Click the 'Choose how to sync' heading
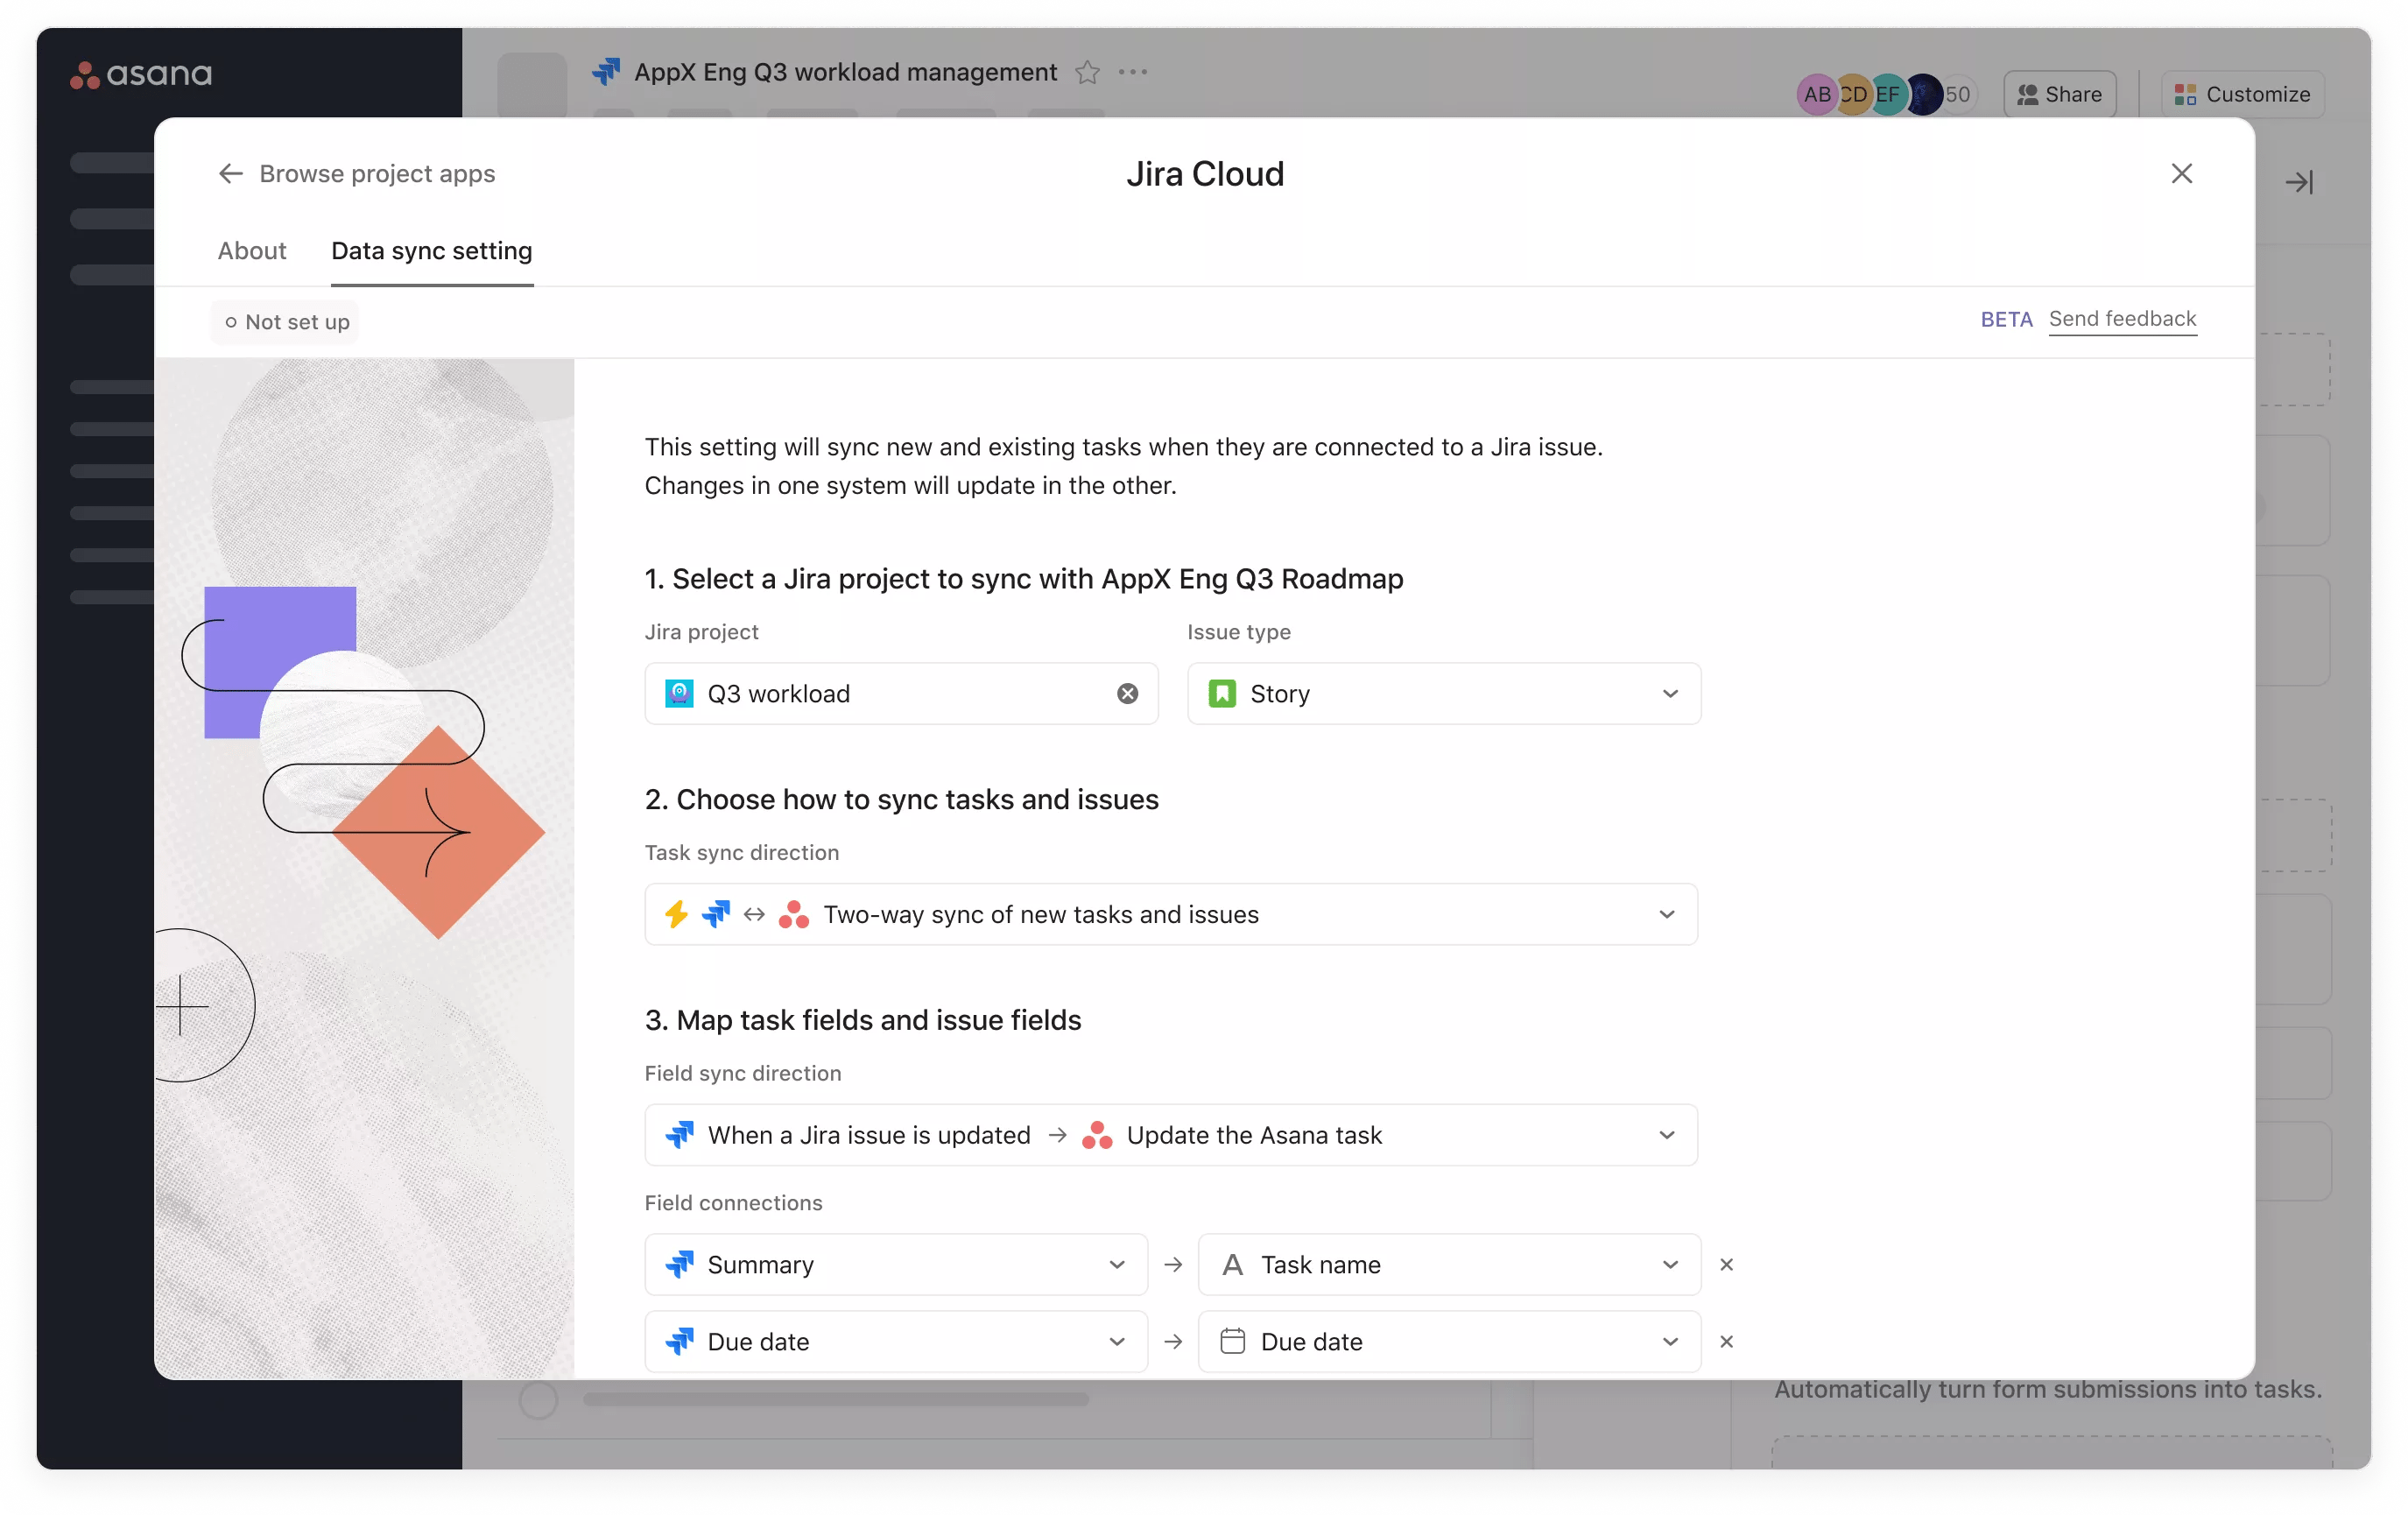Screen dimensions: 2408x1515 pos(902,800)
